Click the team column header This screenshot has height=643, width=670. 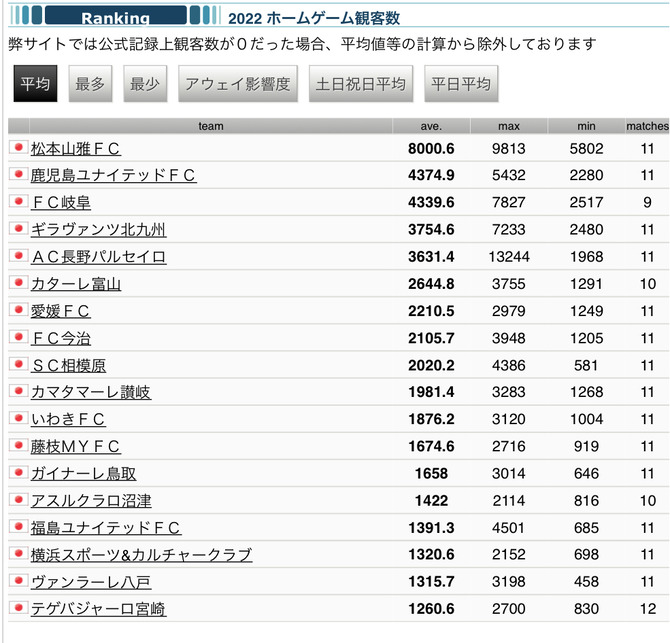[x=211, y=126]
